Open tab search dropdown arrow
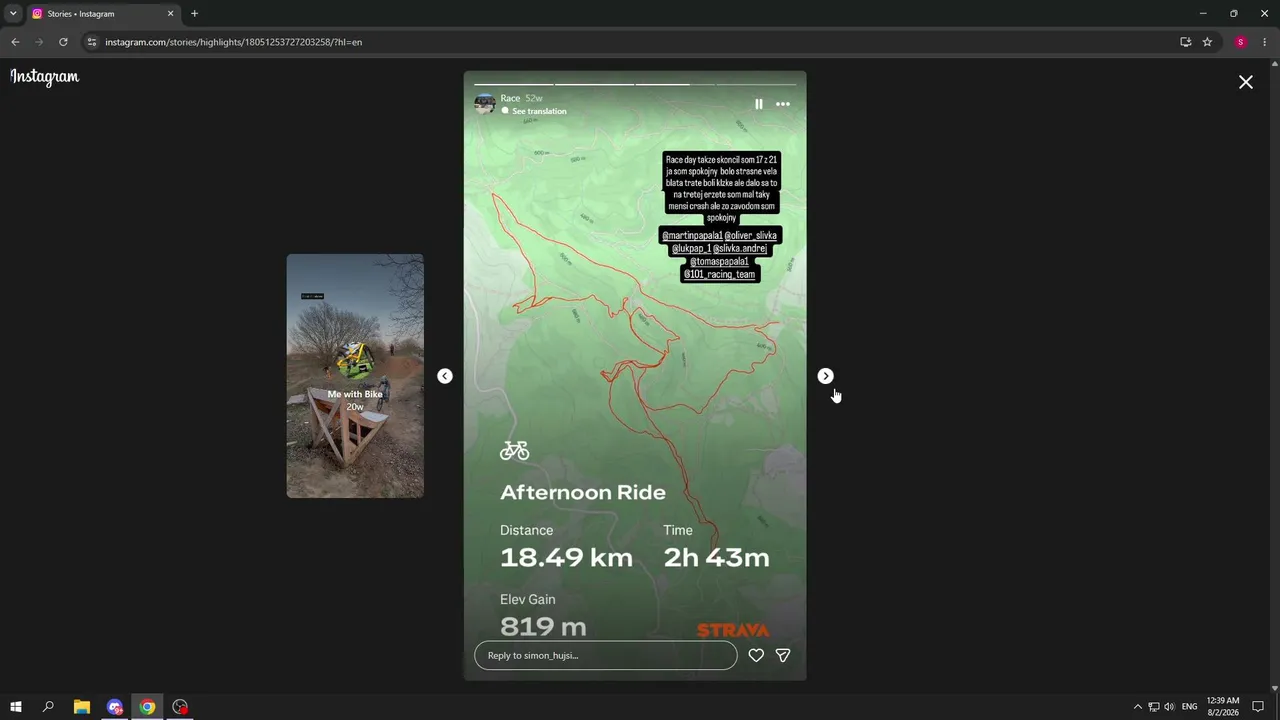The width and height of the screenshot is (1280, 720). pos(13,13)
